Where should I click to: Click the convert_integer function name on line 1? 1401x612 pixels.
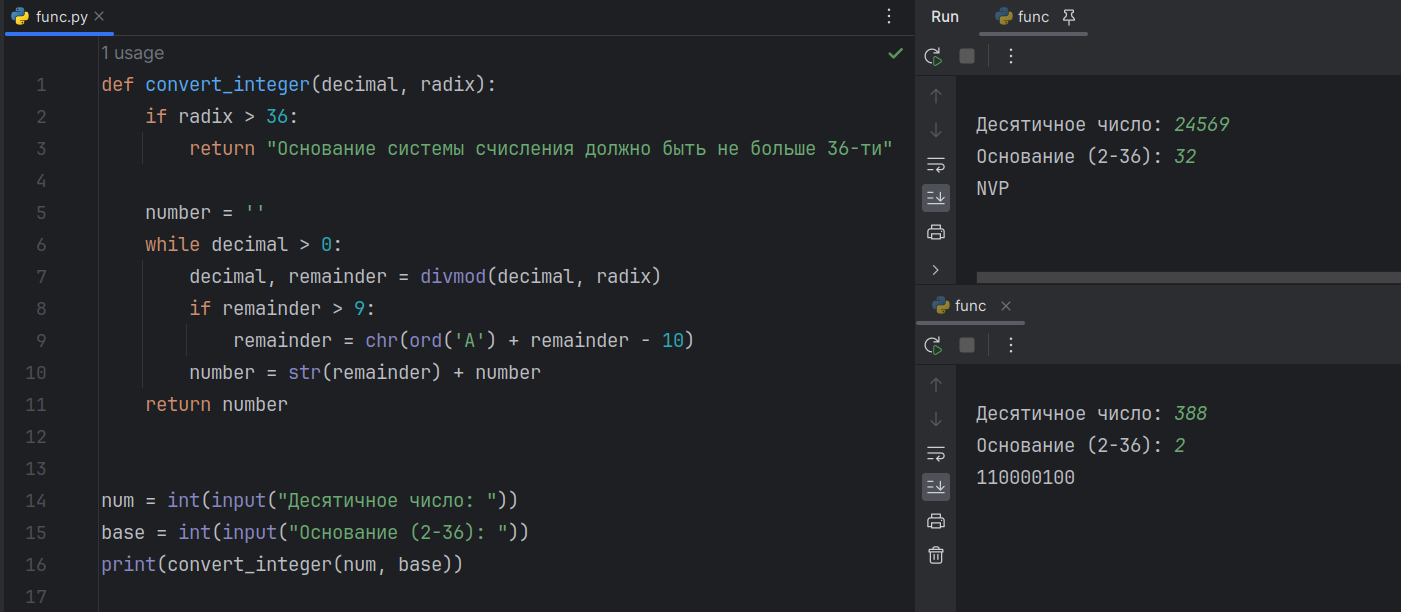(x=227, y=85)
